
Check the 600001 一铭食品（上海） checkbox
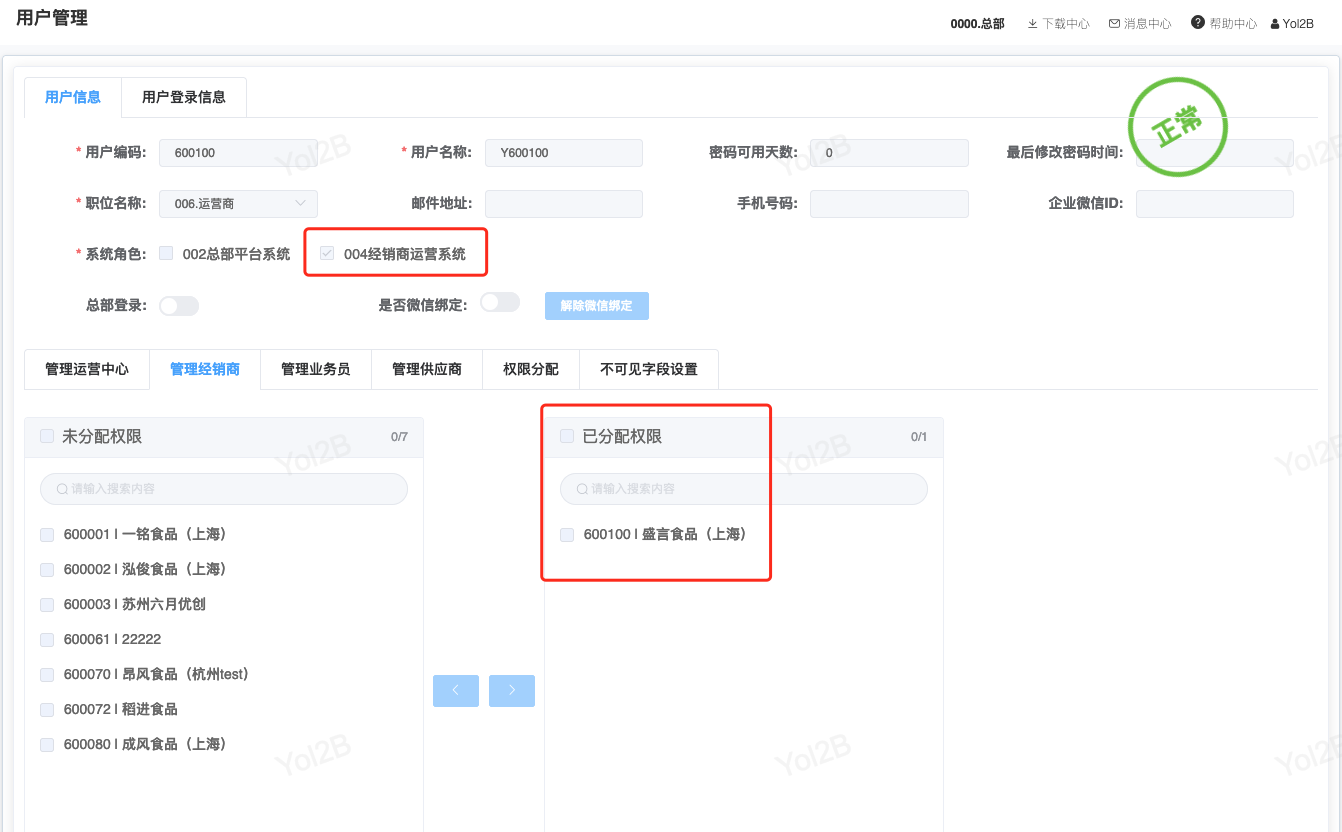point(47,535)
